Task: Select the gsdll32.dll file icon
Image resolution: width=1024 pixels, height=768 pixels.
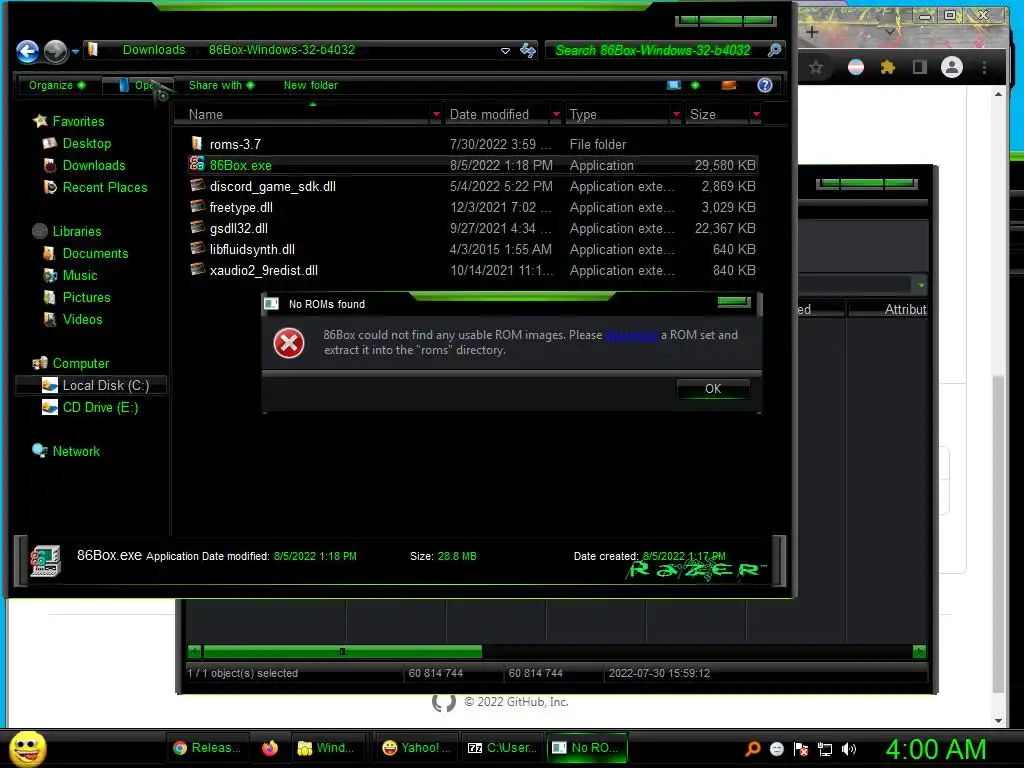Action: click(x=197, y=227)
